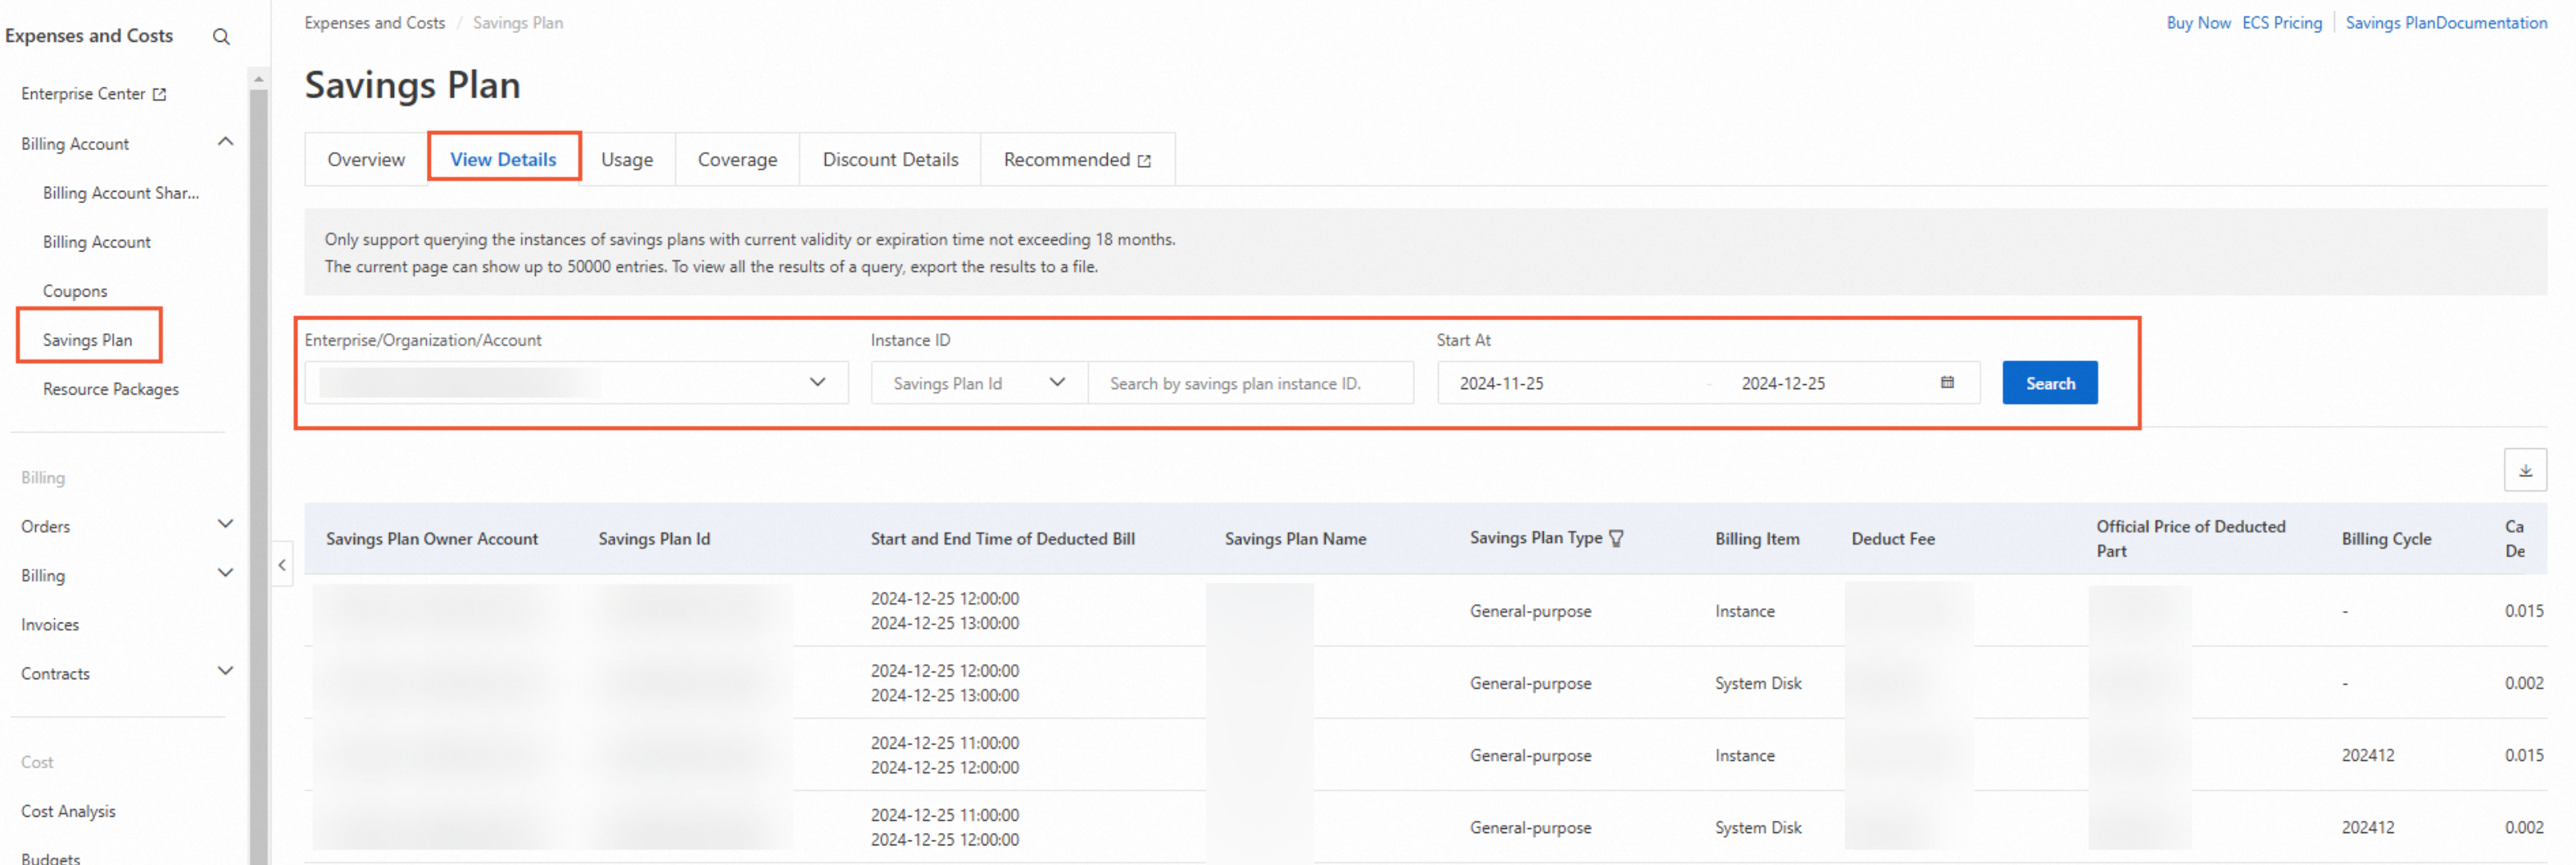Focus the savings plan instance ID search field
This screenshot has height=865, width=2576.
pos(1250,383)
